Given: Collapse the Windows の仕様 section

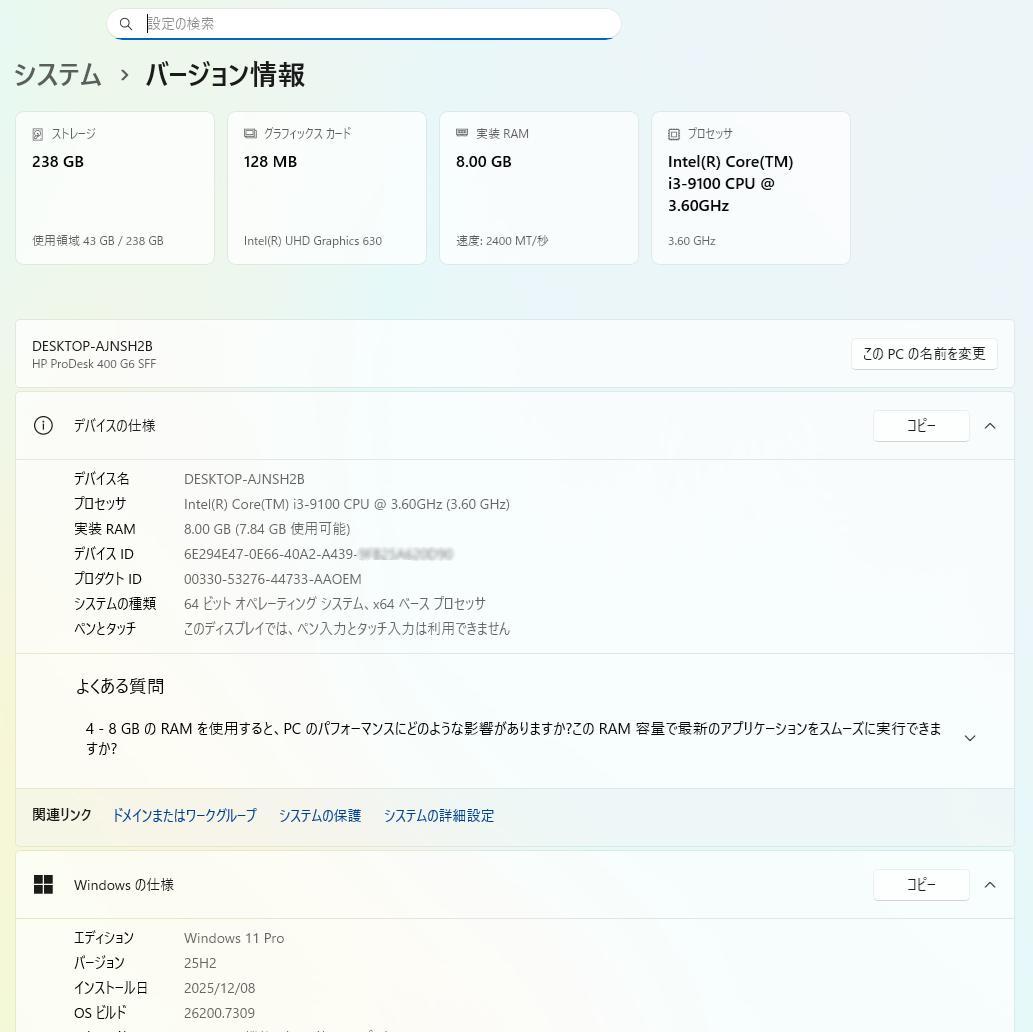Looking at the screenshot, I should [x=989, y=884].
